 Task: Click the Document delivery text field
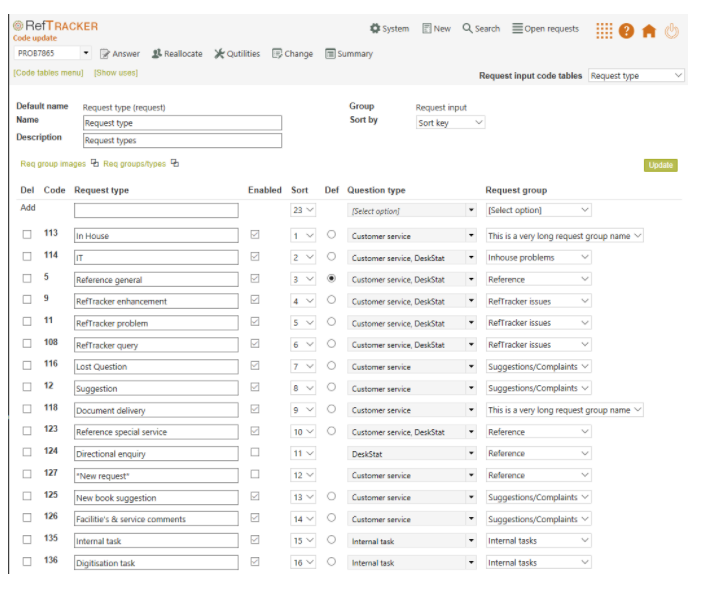click(x=156, y=410)
